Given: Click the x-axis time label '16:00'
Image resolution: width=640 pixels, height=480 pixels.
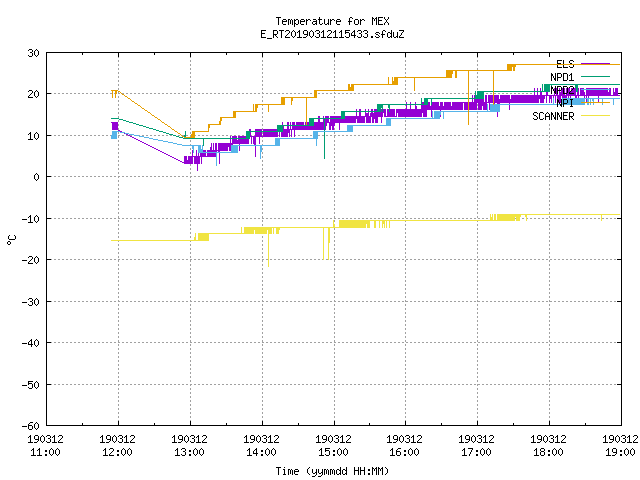Looking at the screenshot, I should pos(404,452).
